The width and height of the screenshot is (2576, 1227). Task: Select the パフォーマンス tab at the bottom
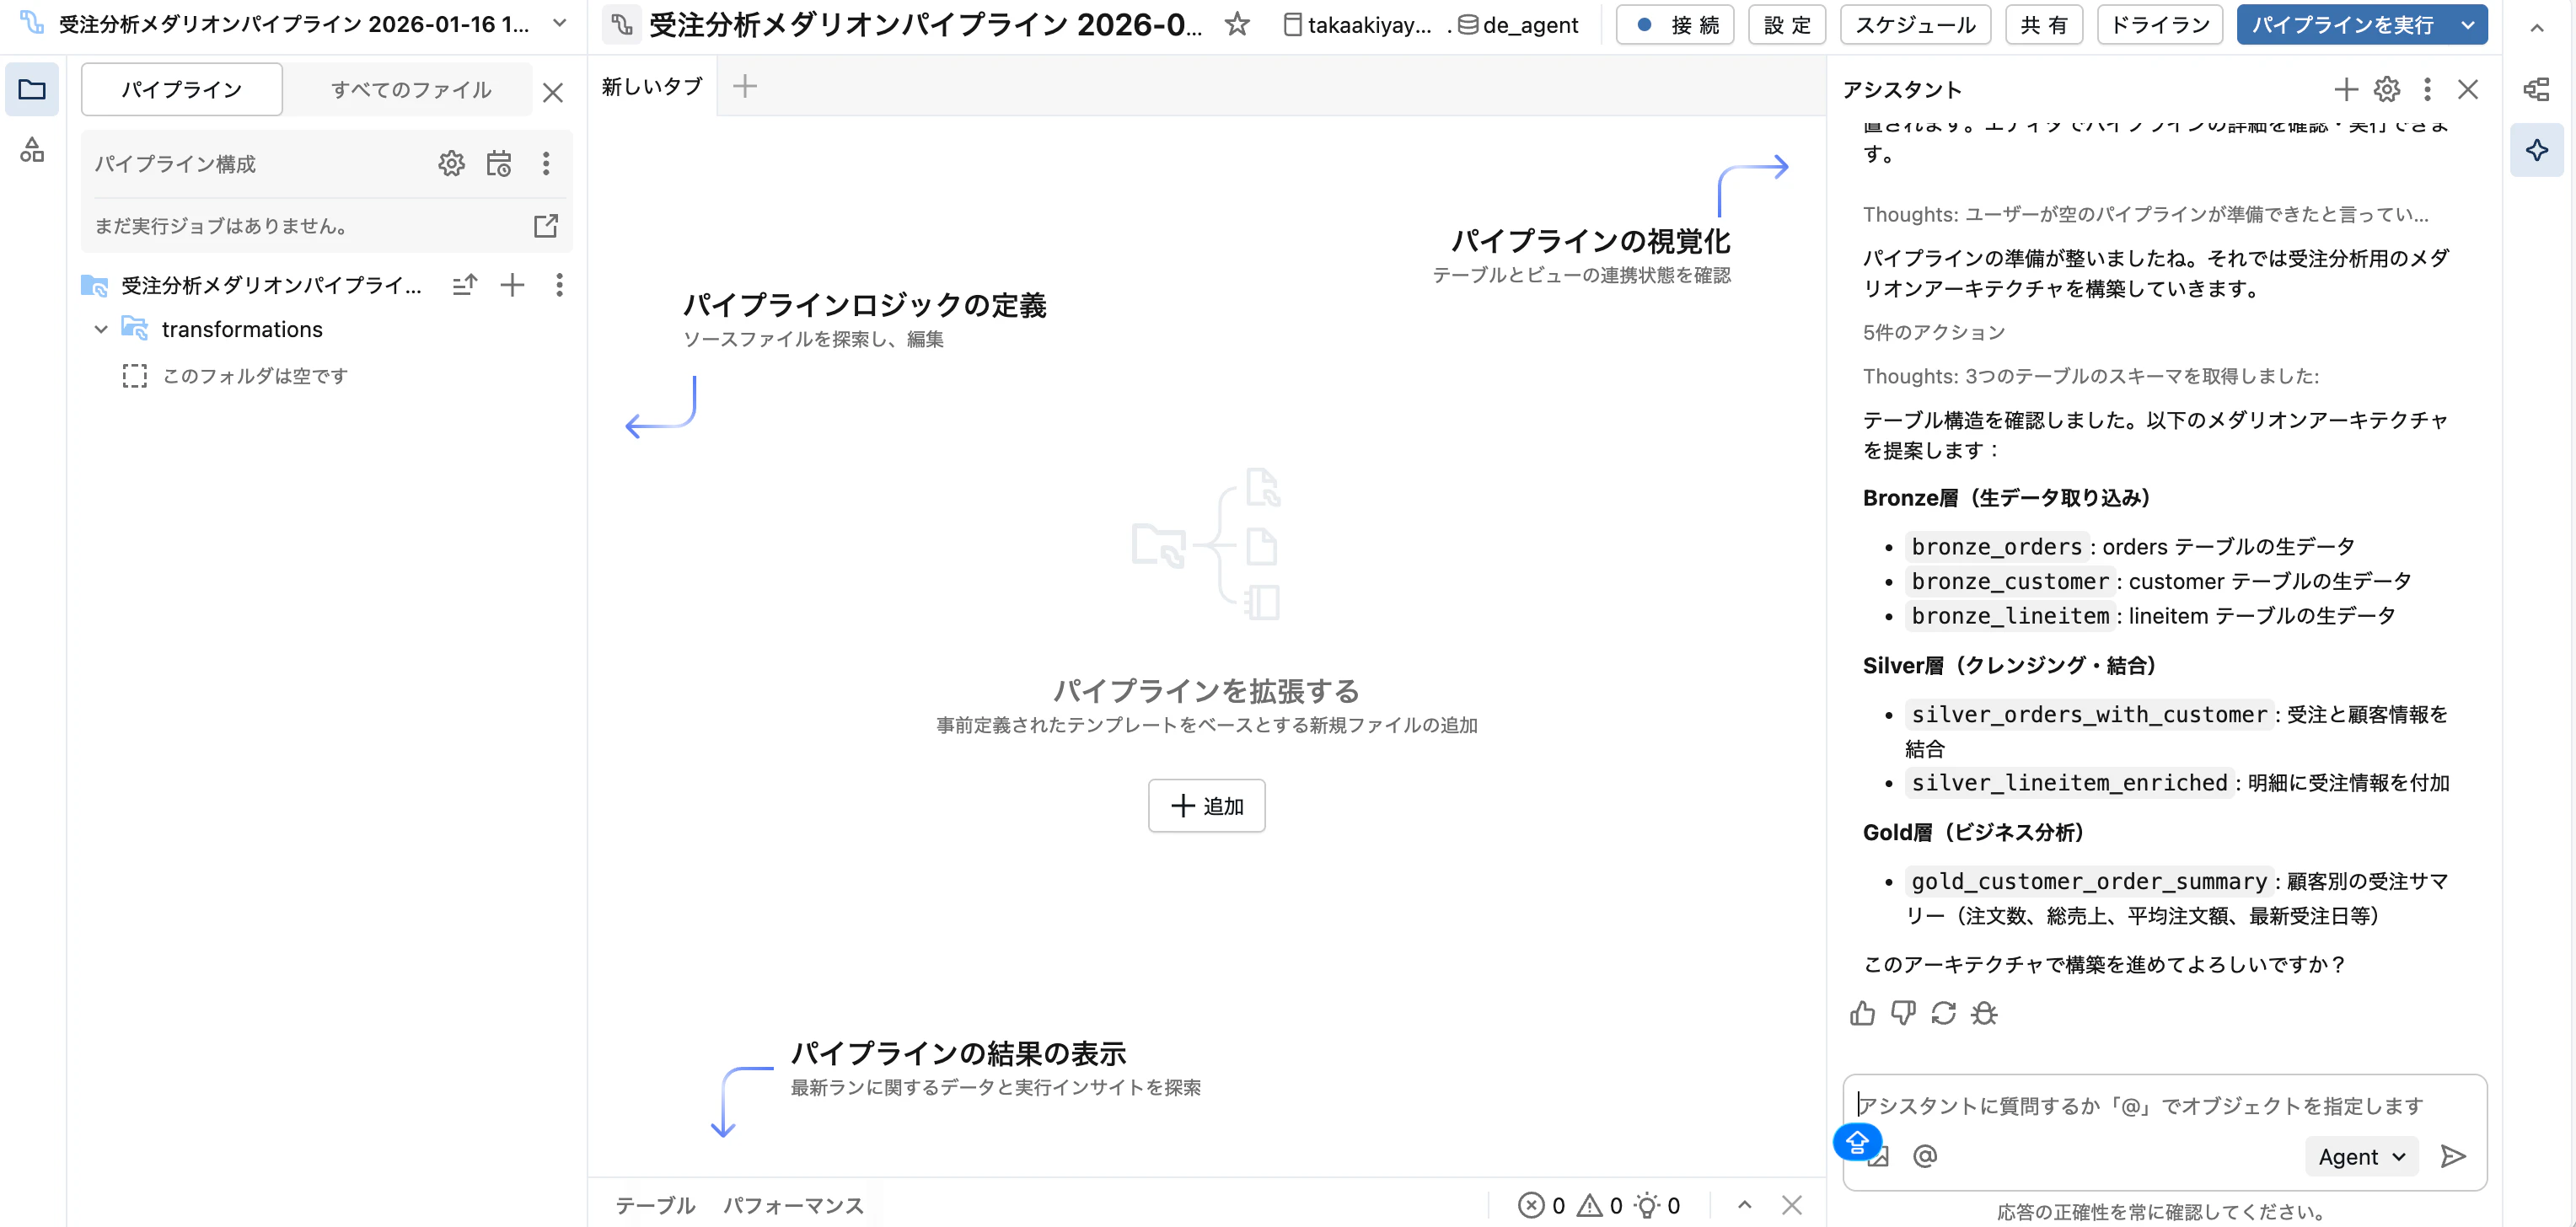[793, 1205]
